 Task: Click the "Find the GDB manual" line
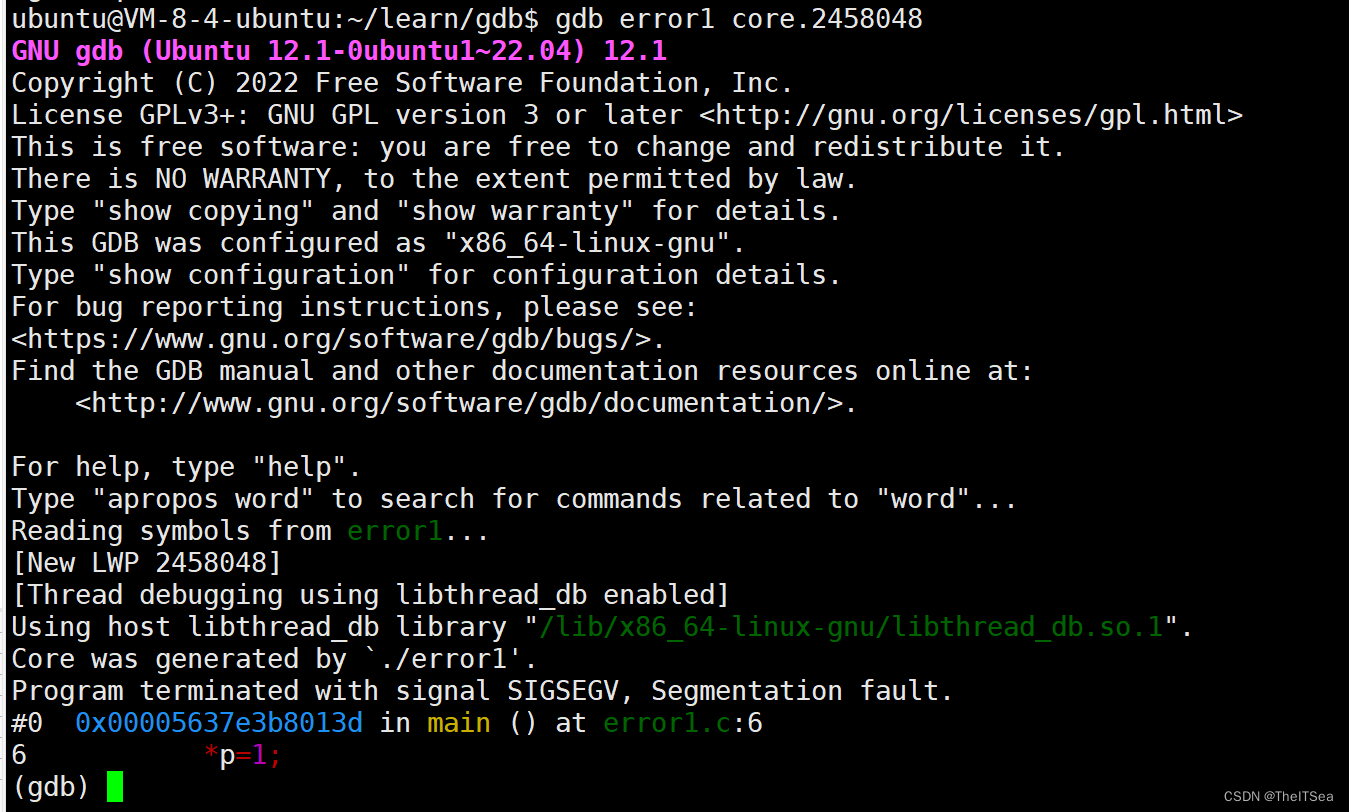[x=523, y=370]
